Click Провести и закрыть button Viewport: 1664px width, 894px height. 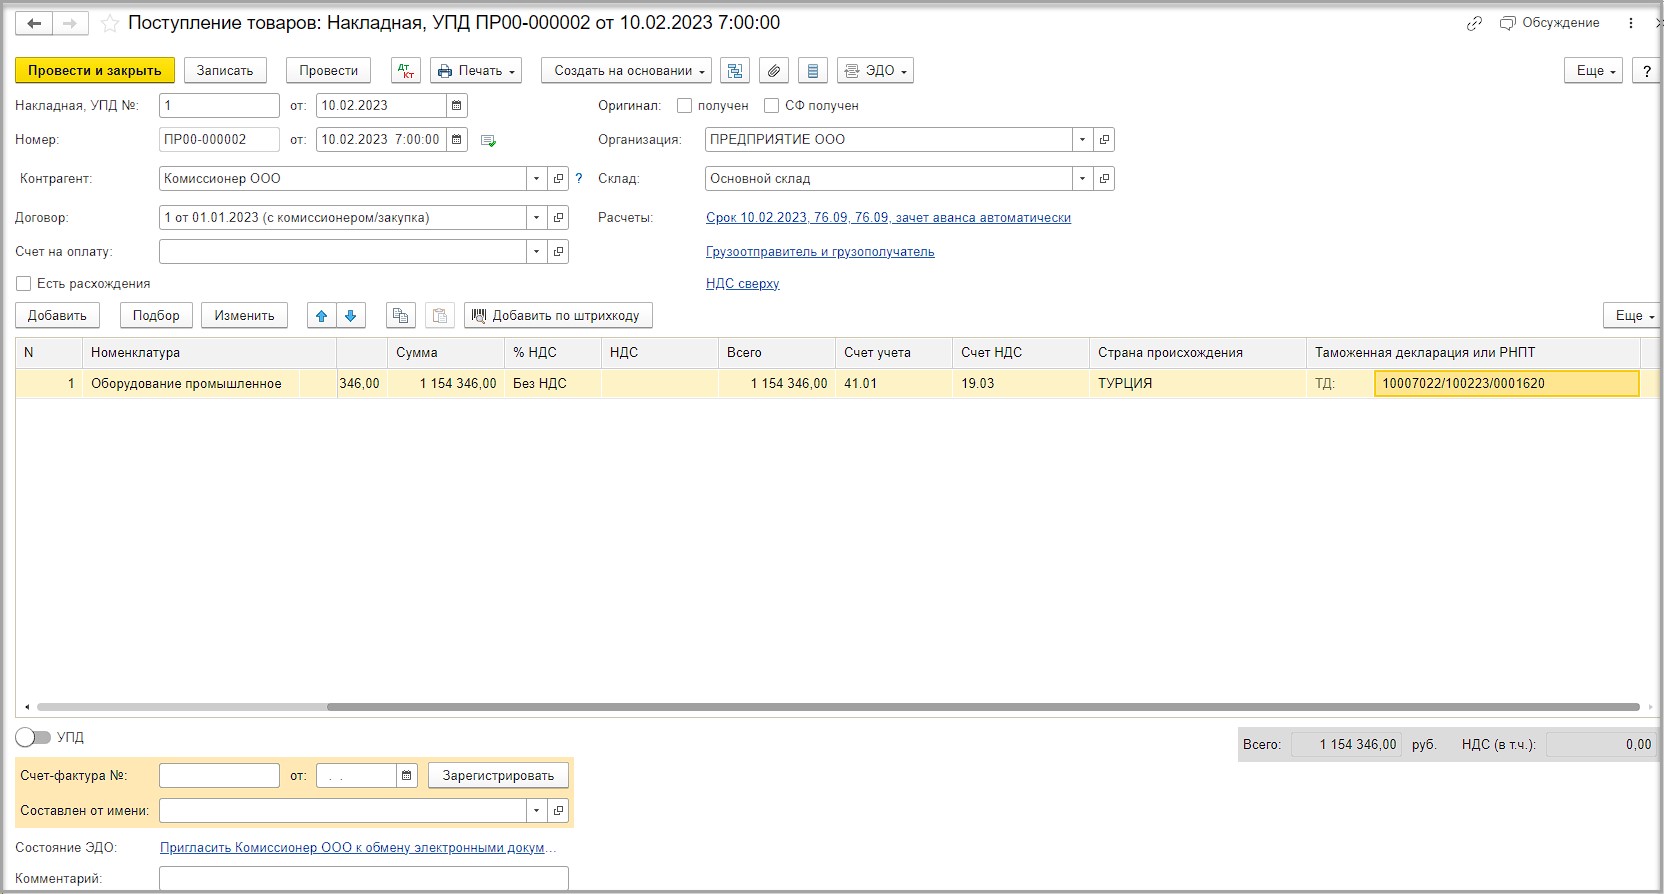pos(95,71)
